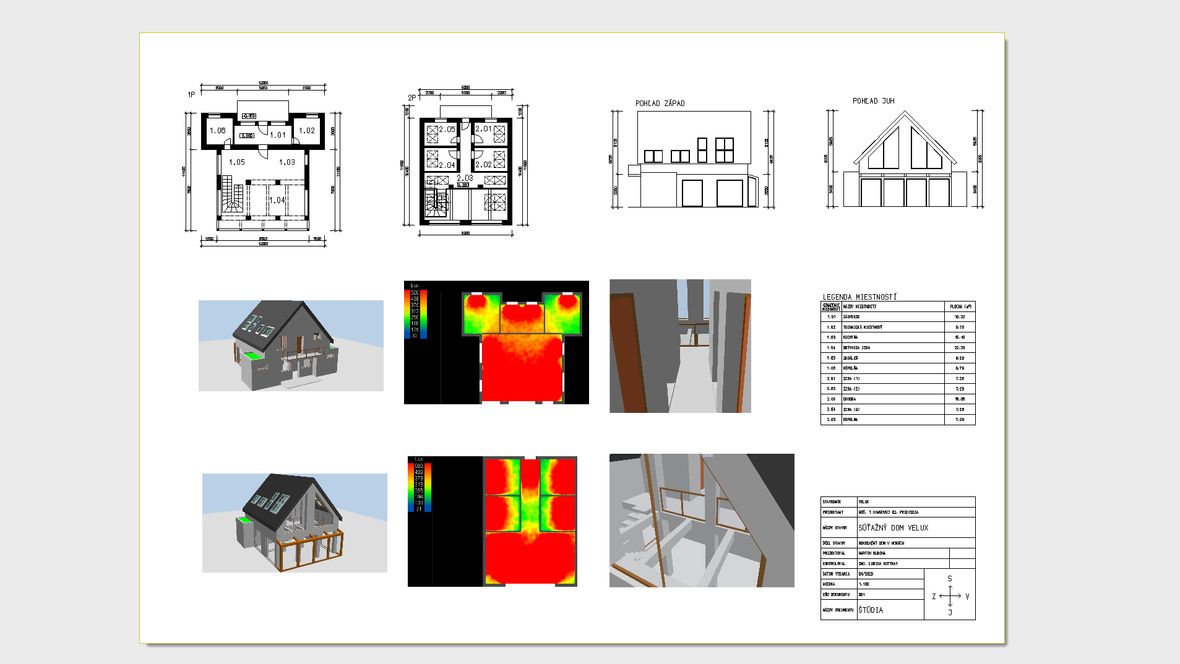
Task: Click the upper interior corridor render
Action: (680, 345)
